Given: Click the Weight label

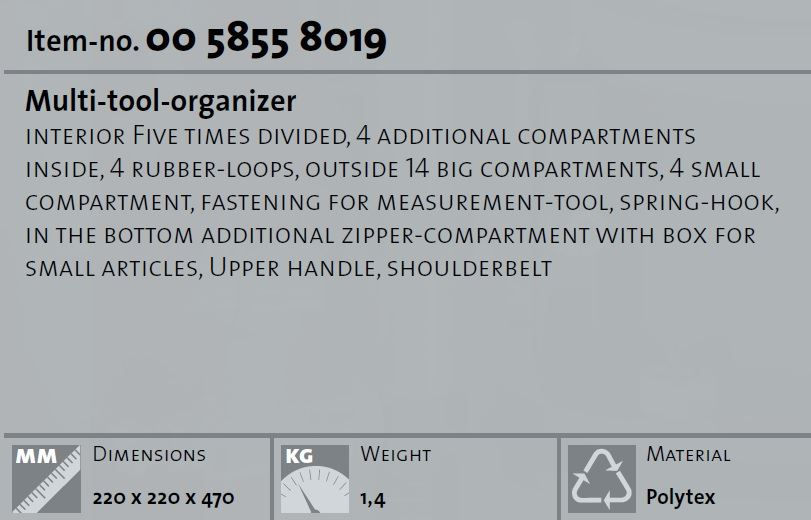Looking at the screenshot, I should tap(396, 454).
